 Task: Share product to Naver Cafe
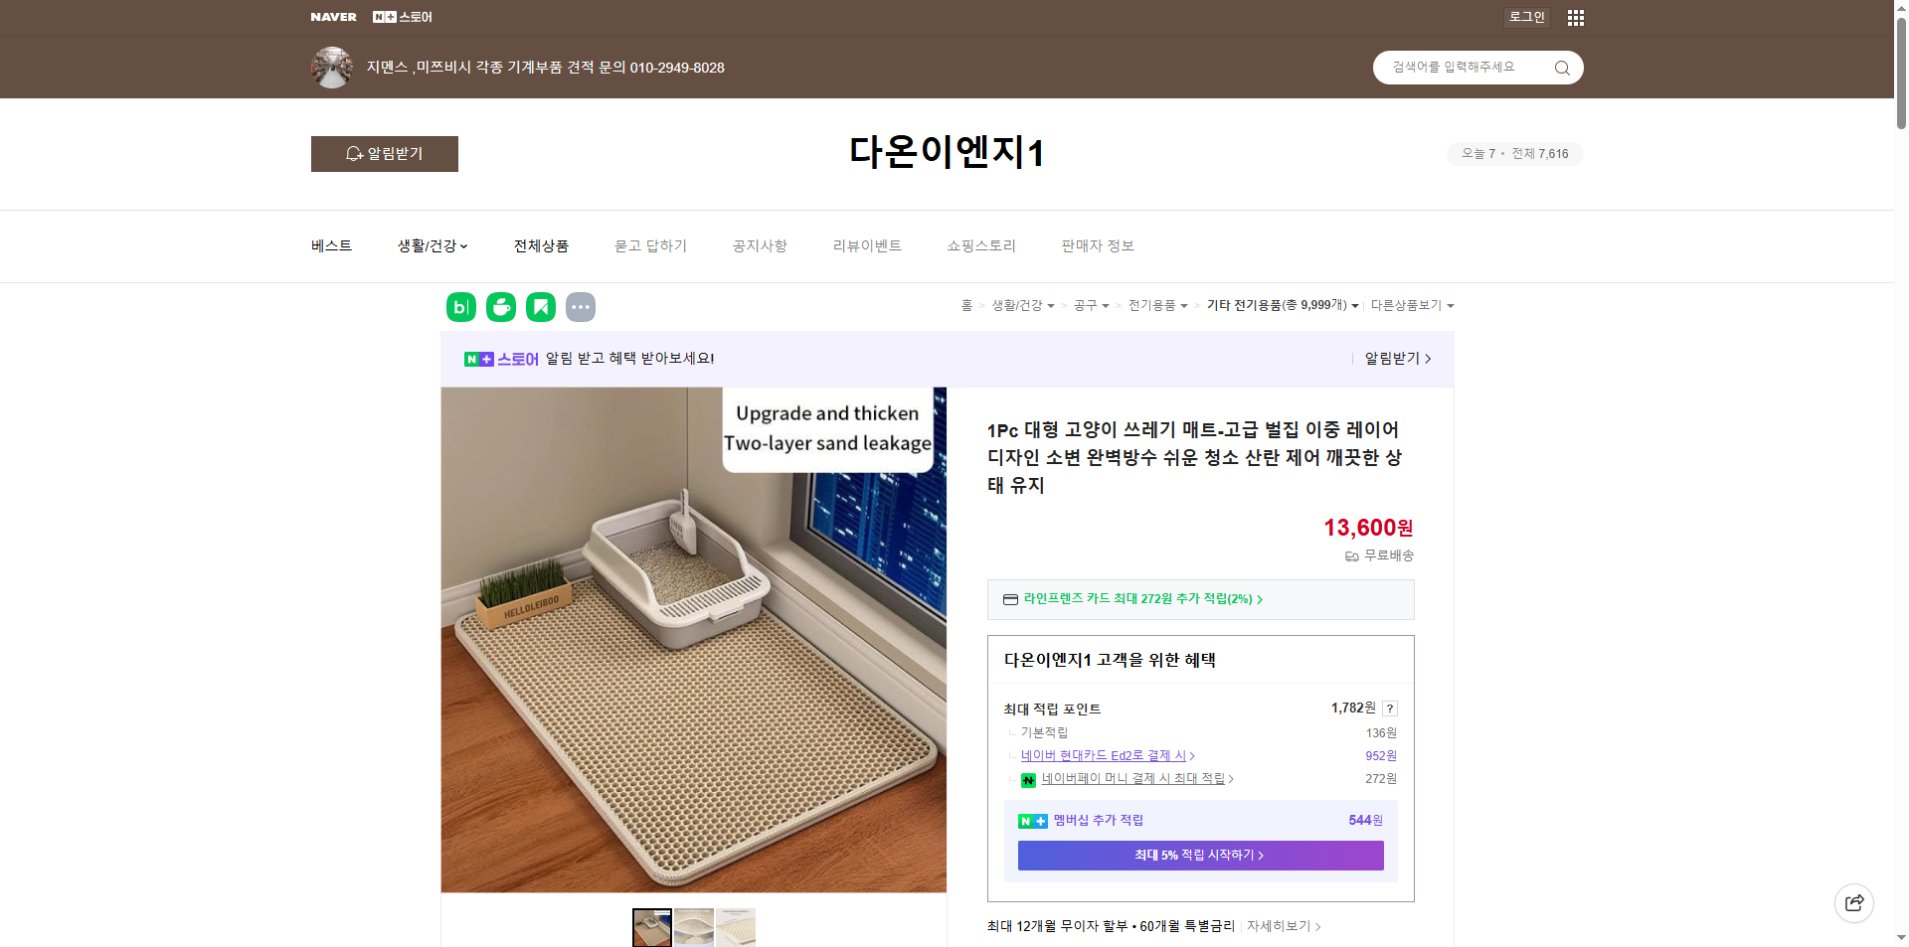point(501,307)
